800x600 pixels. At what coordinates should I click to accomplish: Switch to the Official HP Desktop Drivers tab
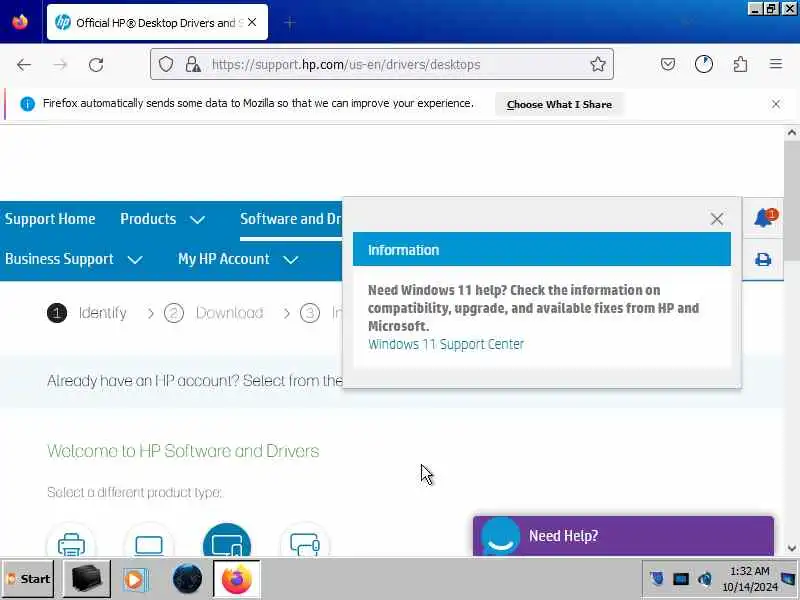click(157, 22)
